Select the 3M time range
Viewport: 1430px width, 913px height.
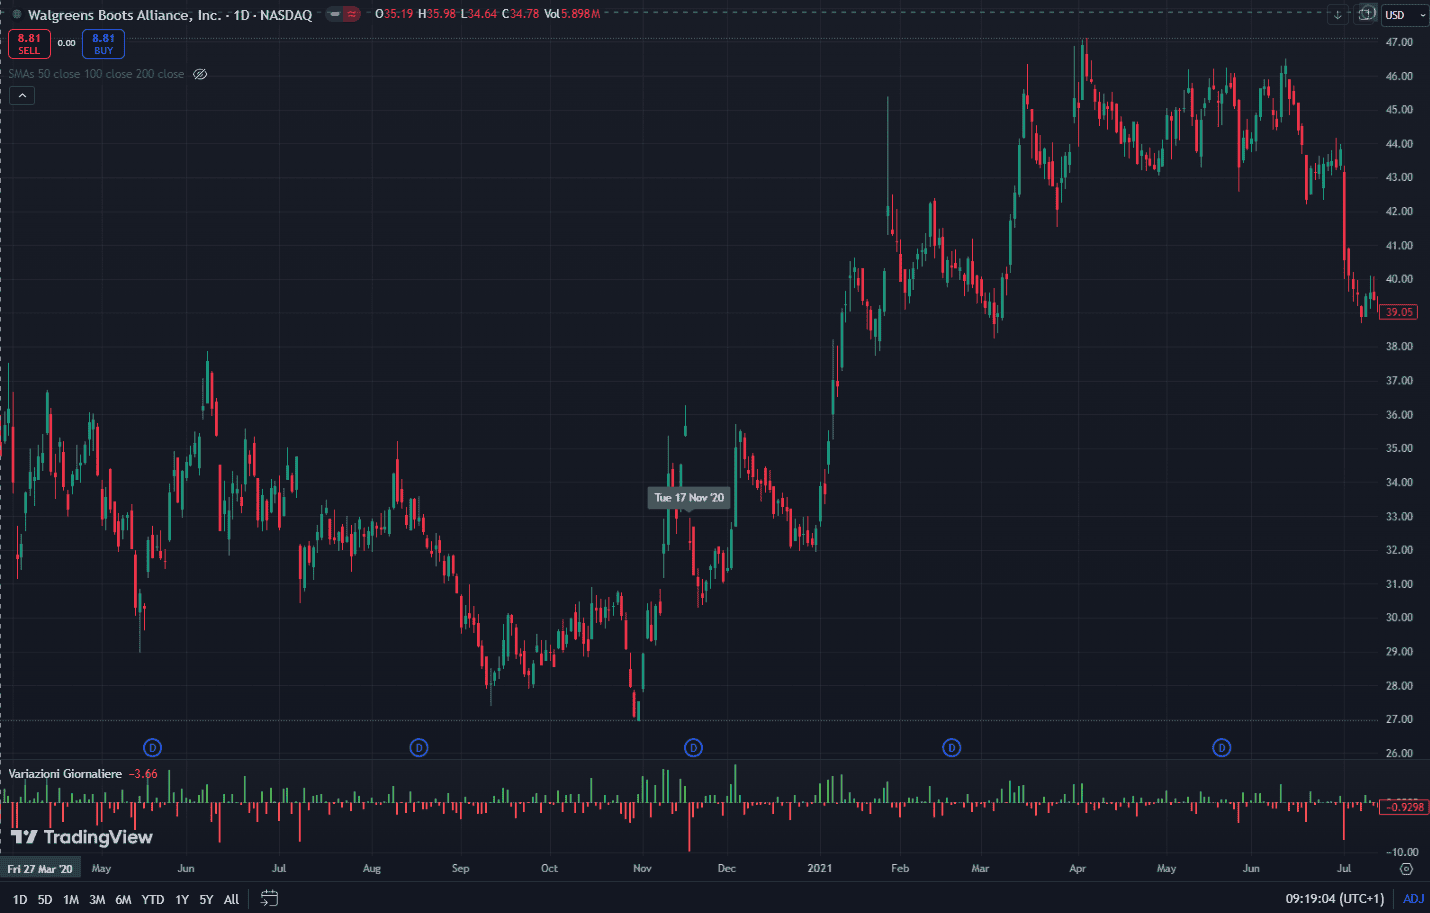tap(97, 899)
